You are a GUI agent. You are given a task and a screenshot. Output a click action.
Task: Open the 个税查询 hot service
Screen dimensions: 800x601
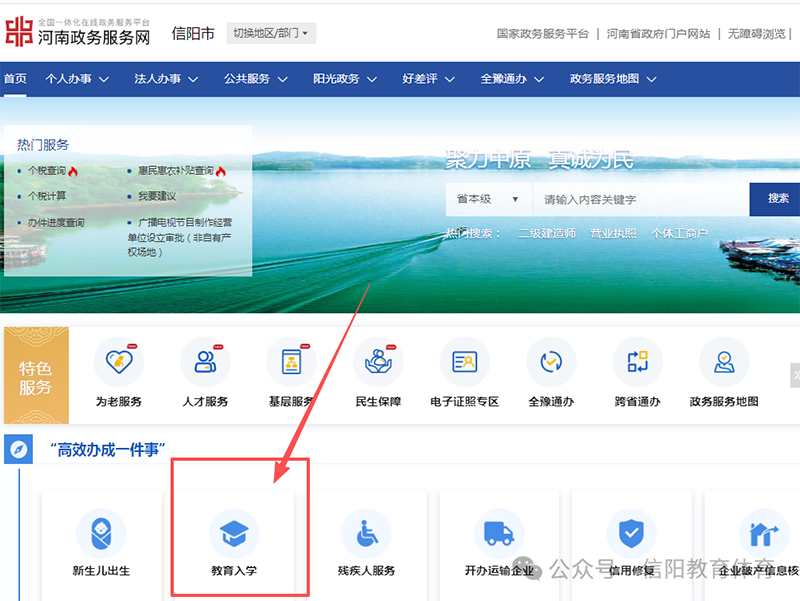(x=47, y=170)
